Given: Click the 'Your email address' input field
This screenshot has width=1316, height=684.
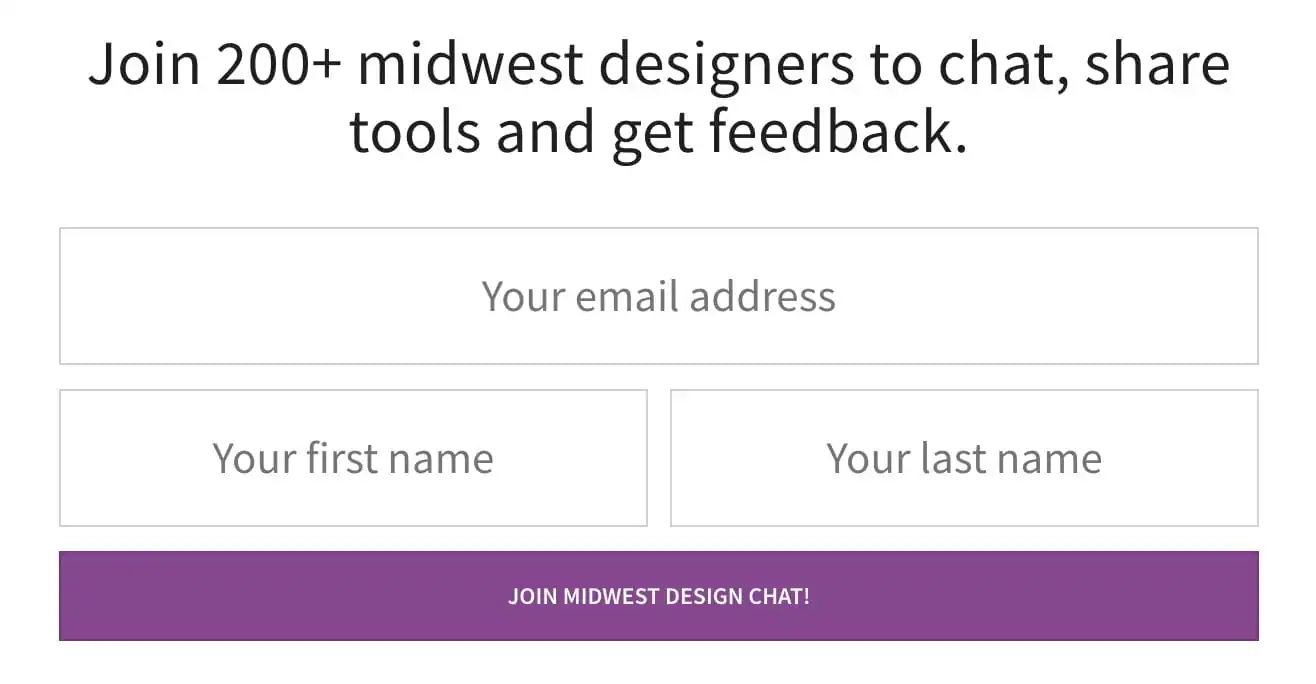Looking at the screenshot, I should tap(658, 296).
